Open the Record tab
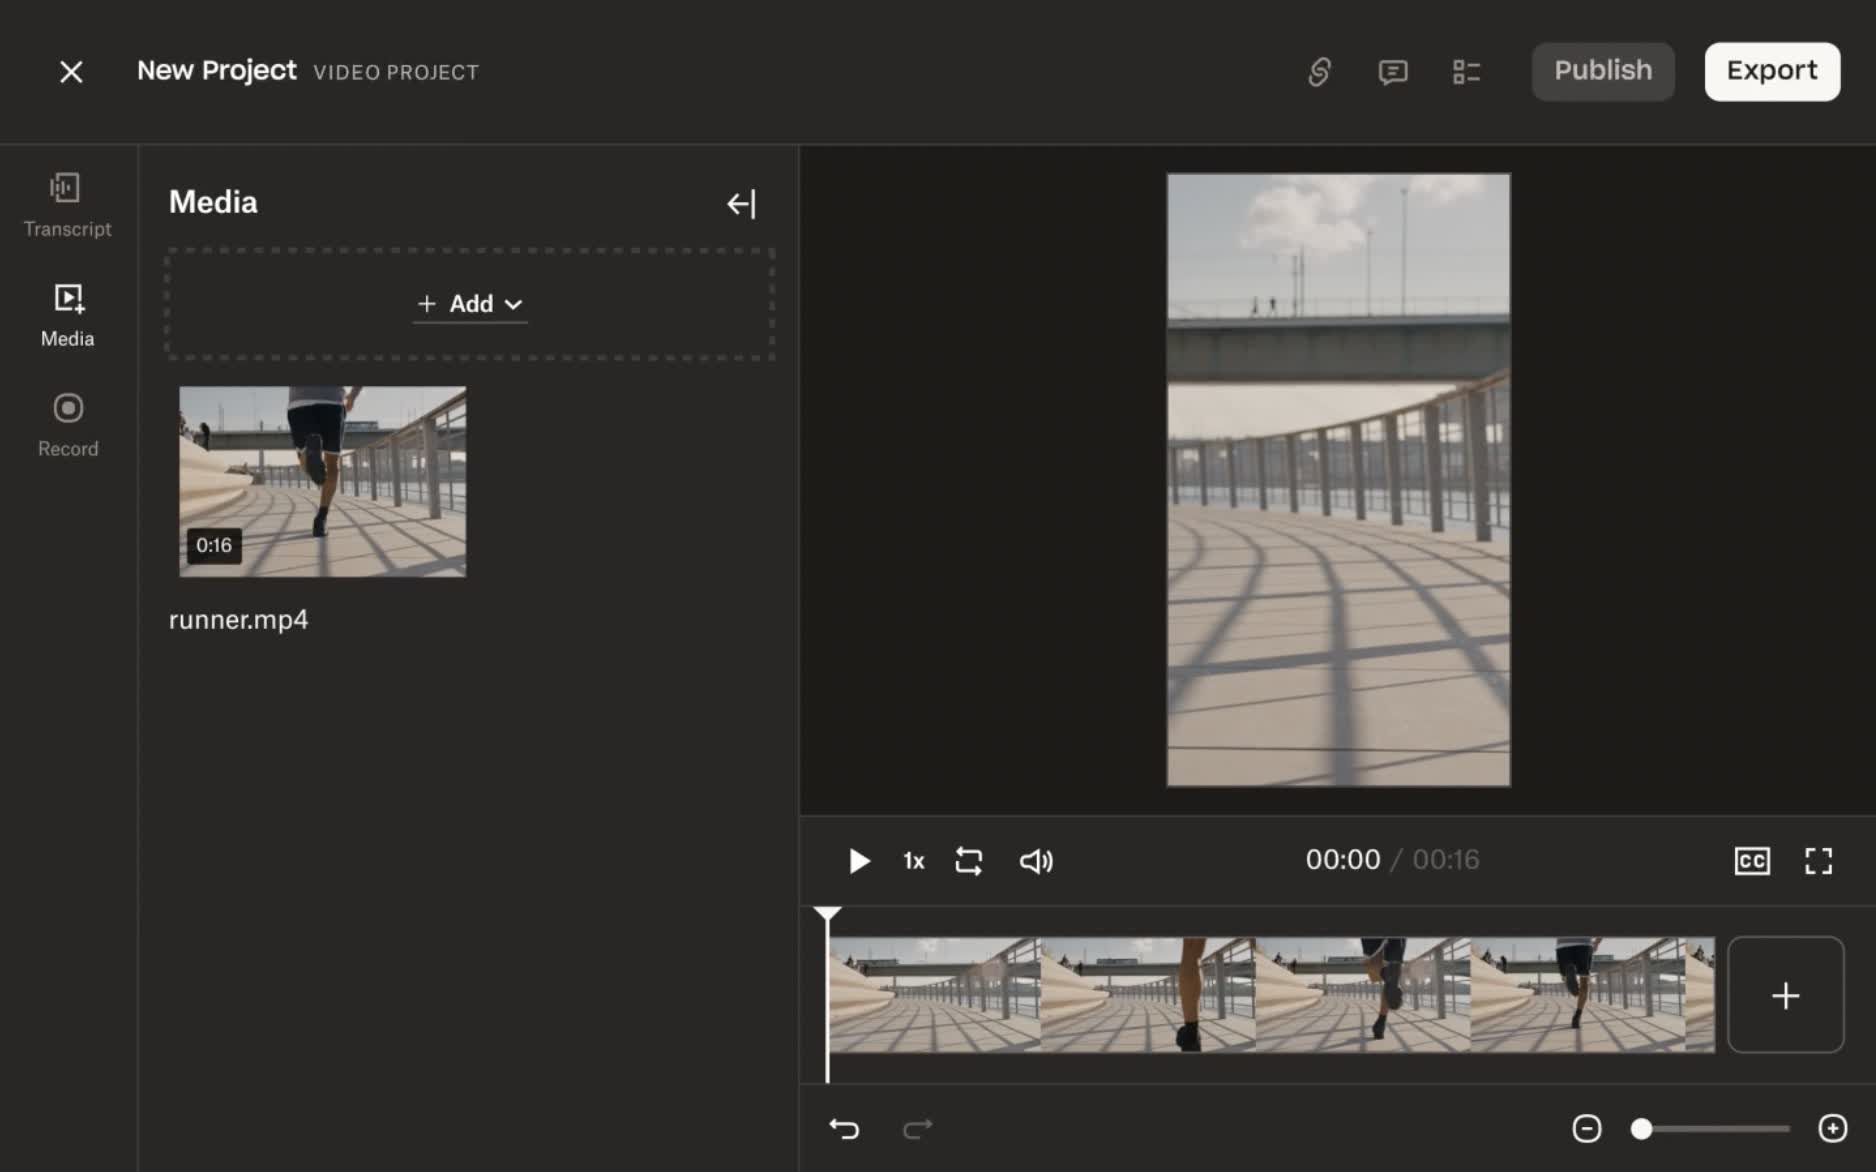Screen dimensions: 1876x1172 (x=68, y=425)
